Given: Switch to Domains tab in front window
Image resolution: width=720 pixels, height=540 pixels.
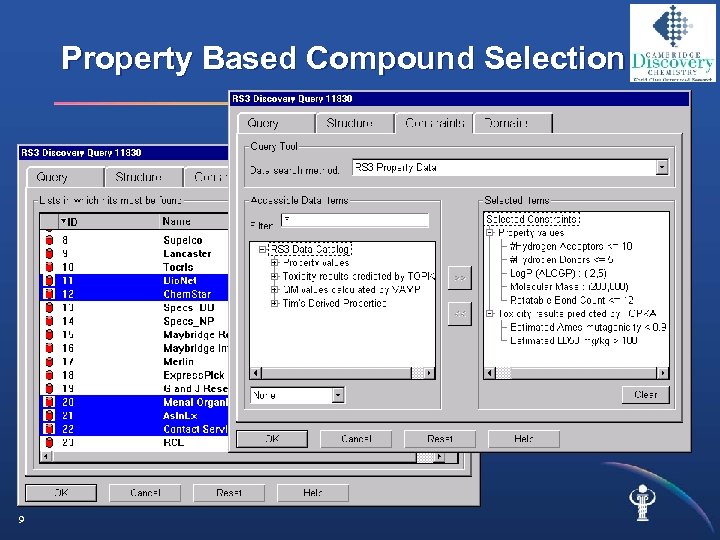Looking at the screenshot, I should 513,123.
